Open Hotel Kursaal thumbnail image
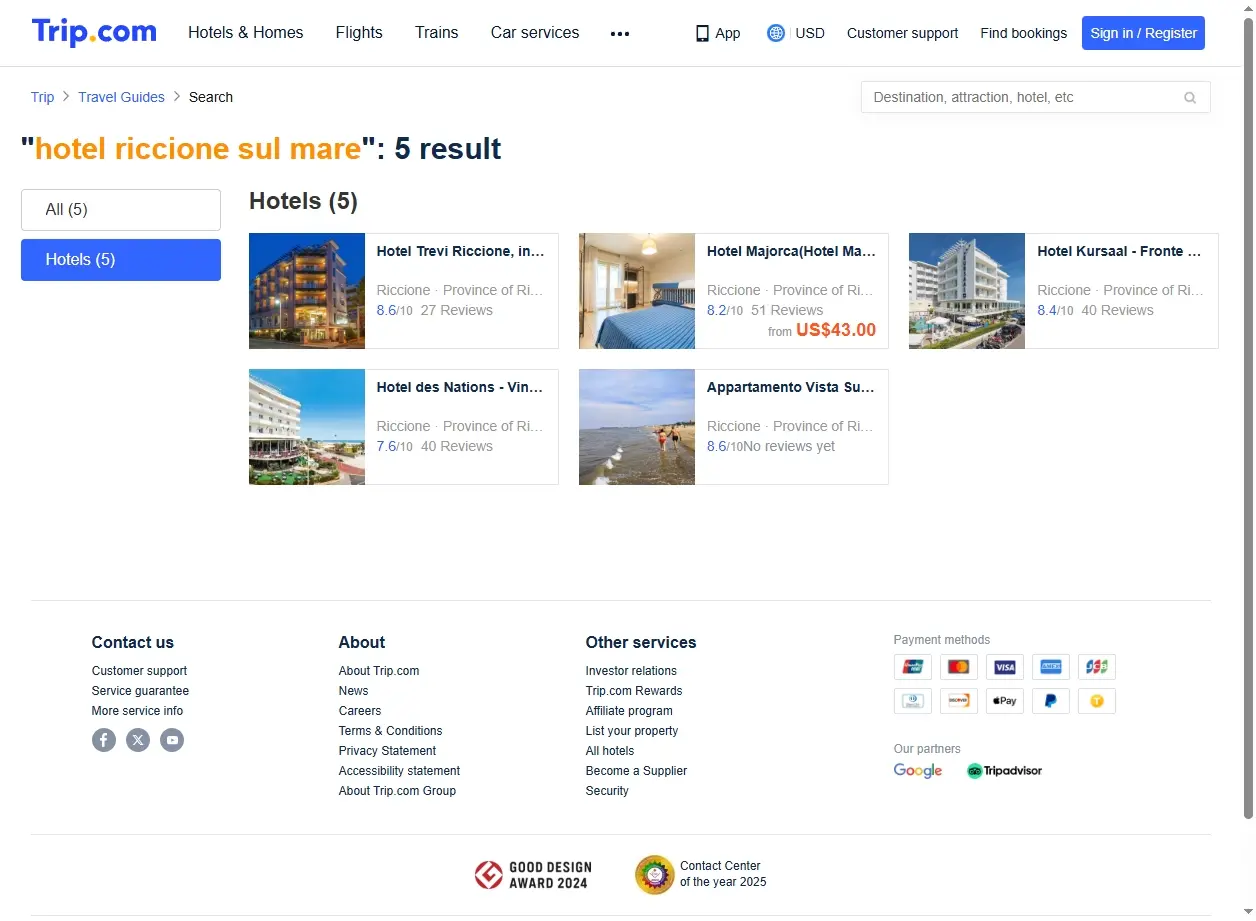Screen dimensions: 1256x921 (967, 291)
